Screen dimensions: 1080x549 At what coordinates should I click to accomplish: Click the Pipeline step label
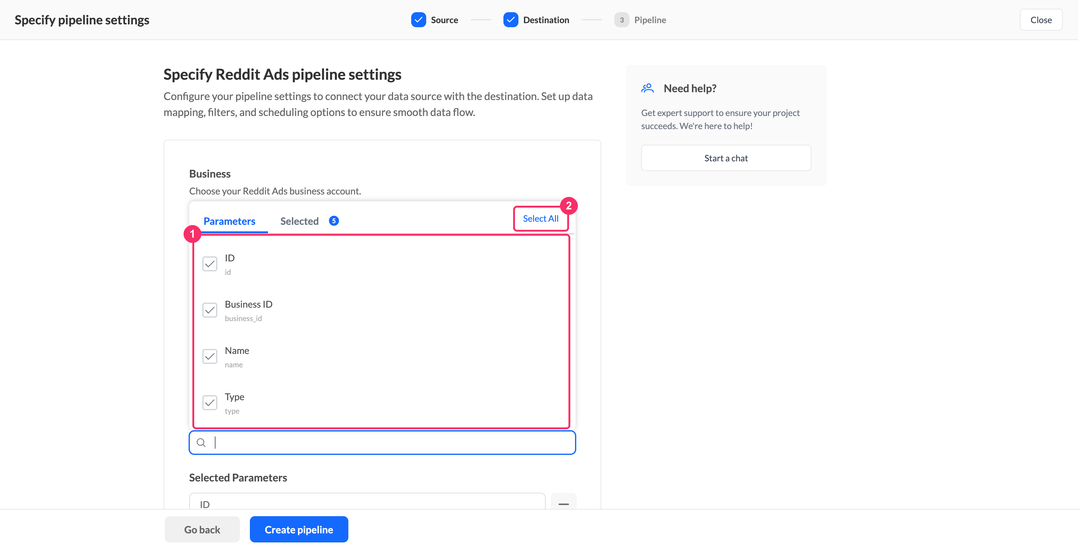click(650, 20)
